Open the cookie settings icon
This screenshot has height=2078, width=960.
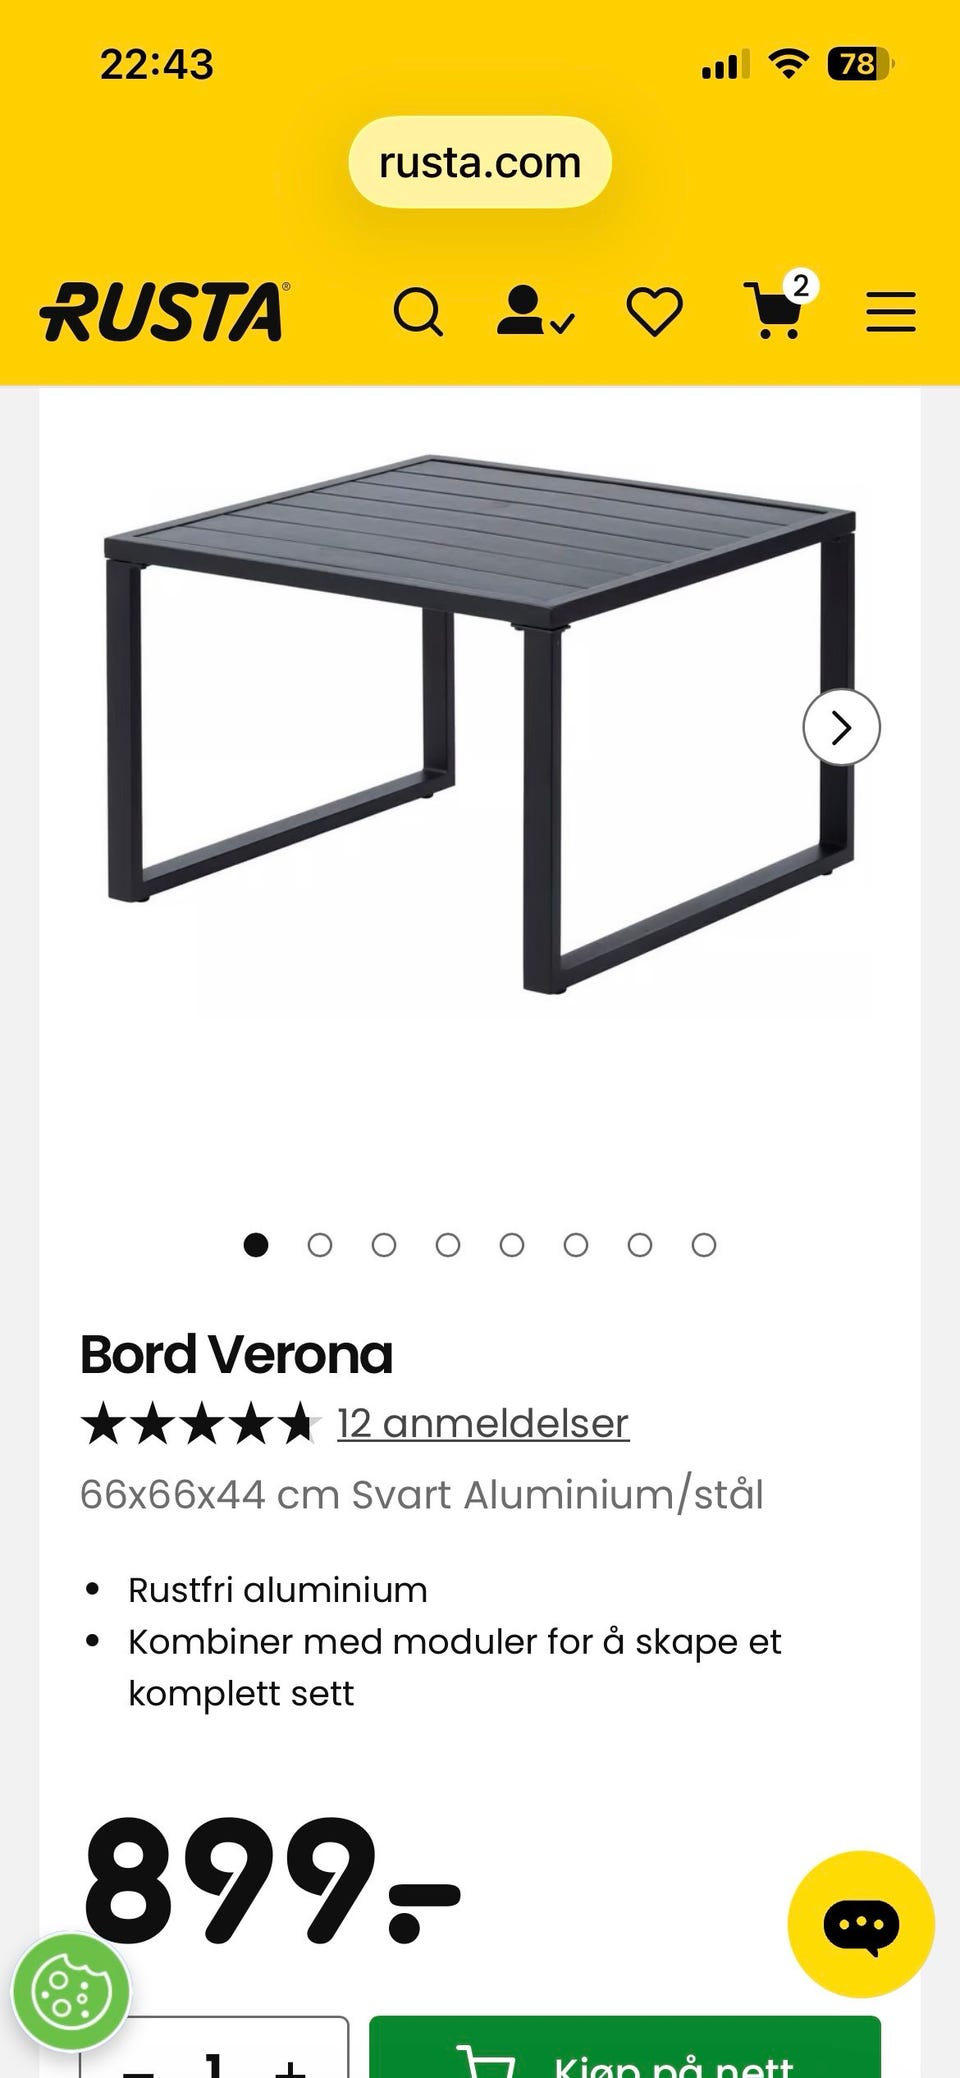point(70,1991)
